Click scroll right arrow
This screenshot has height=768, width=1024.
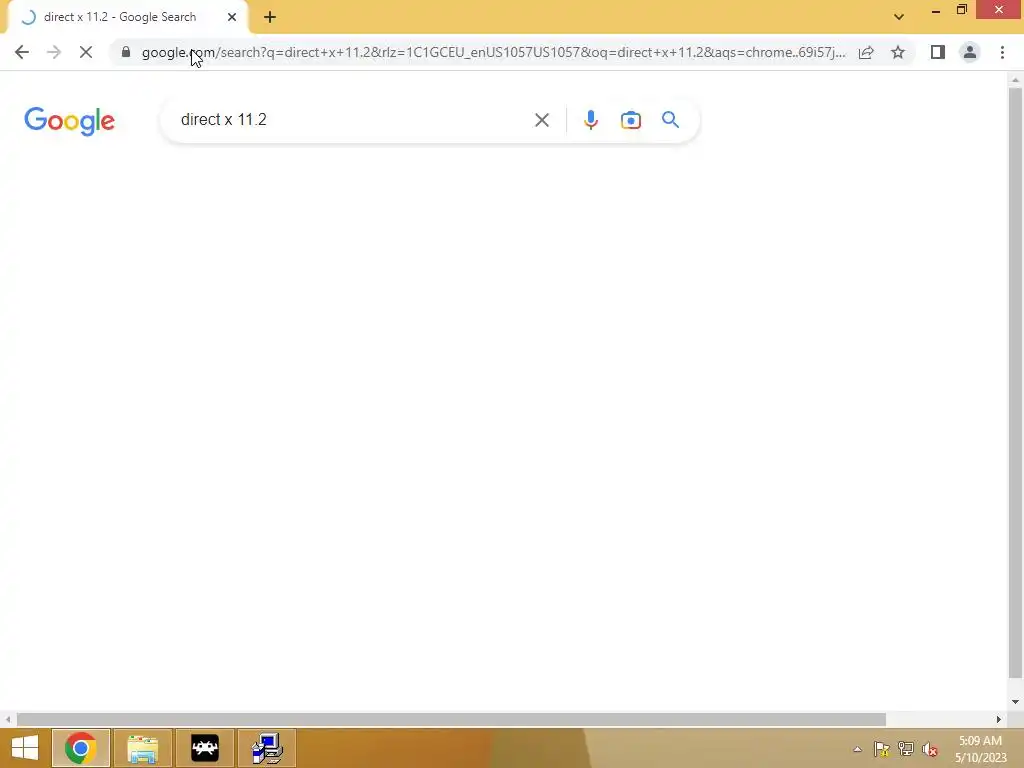pos(999,719)
